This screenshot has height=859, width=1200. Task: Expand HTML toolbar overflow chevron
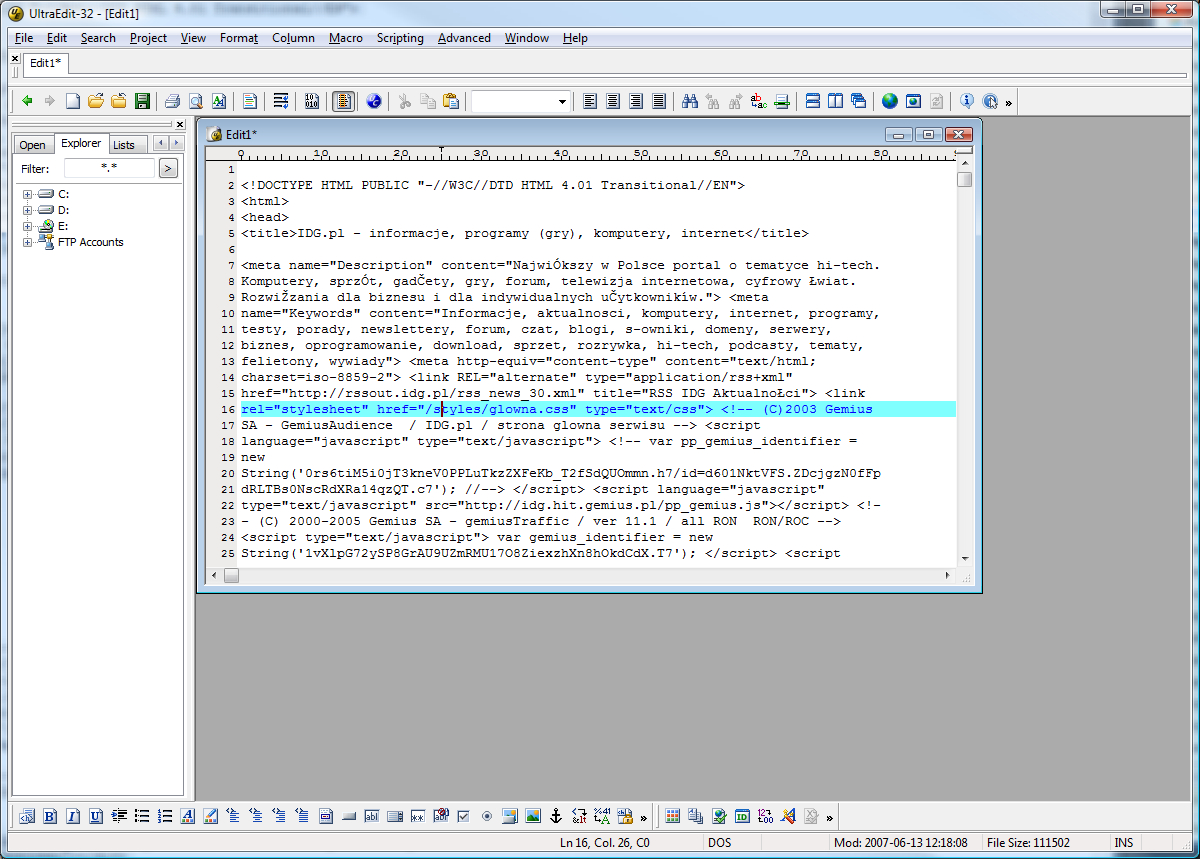click(x=644, y=817)
